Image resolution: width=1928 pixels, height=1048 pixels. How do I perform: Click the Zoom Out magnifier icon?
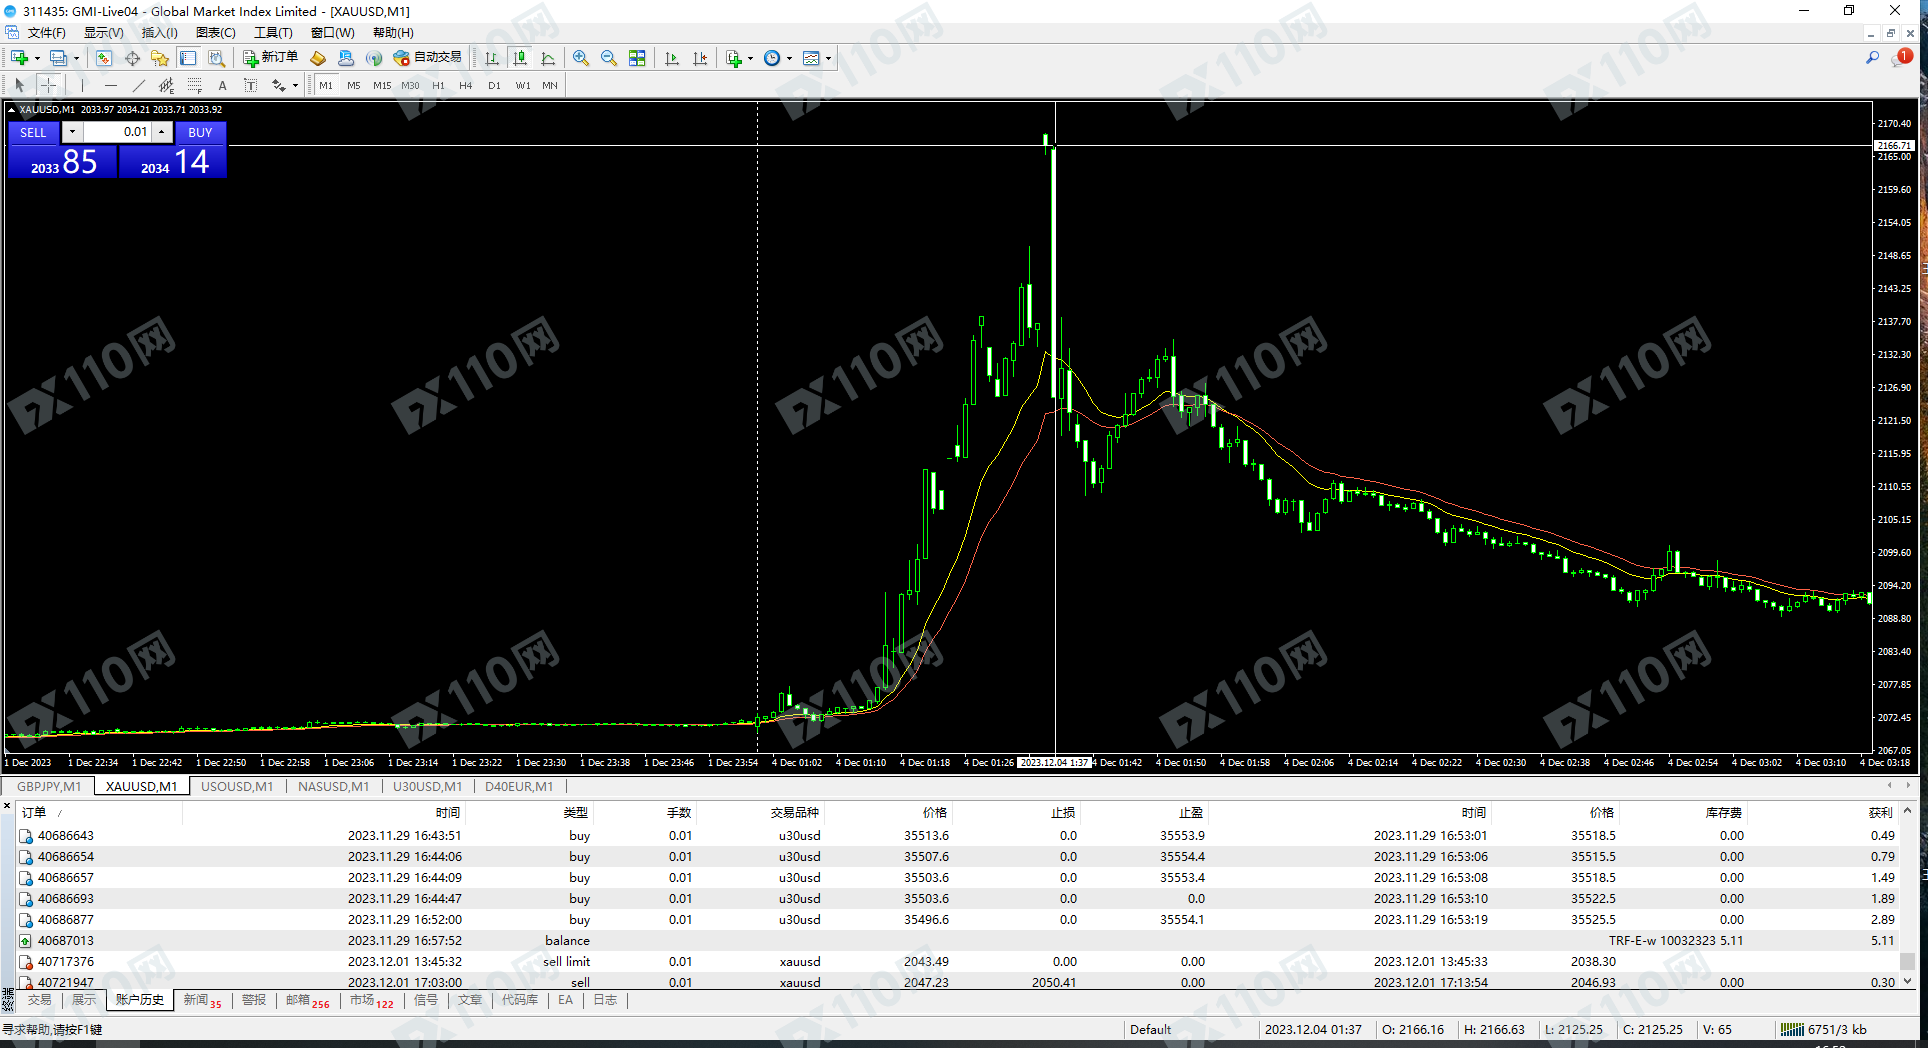coord(608,58)
